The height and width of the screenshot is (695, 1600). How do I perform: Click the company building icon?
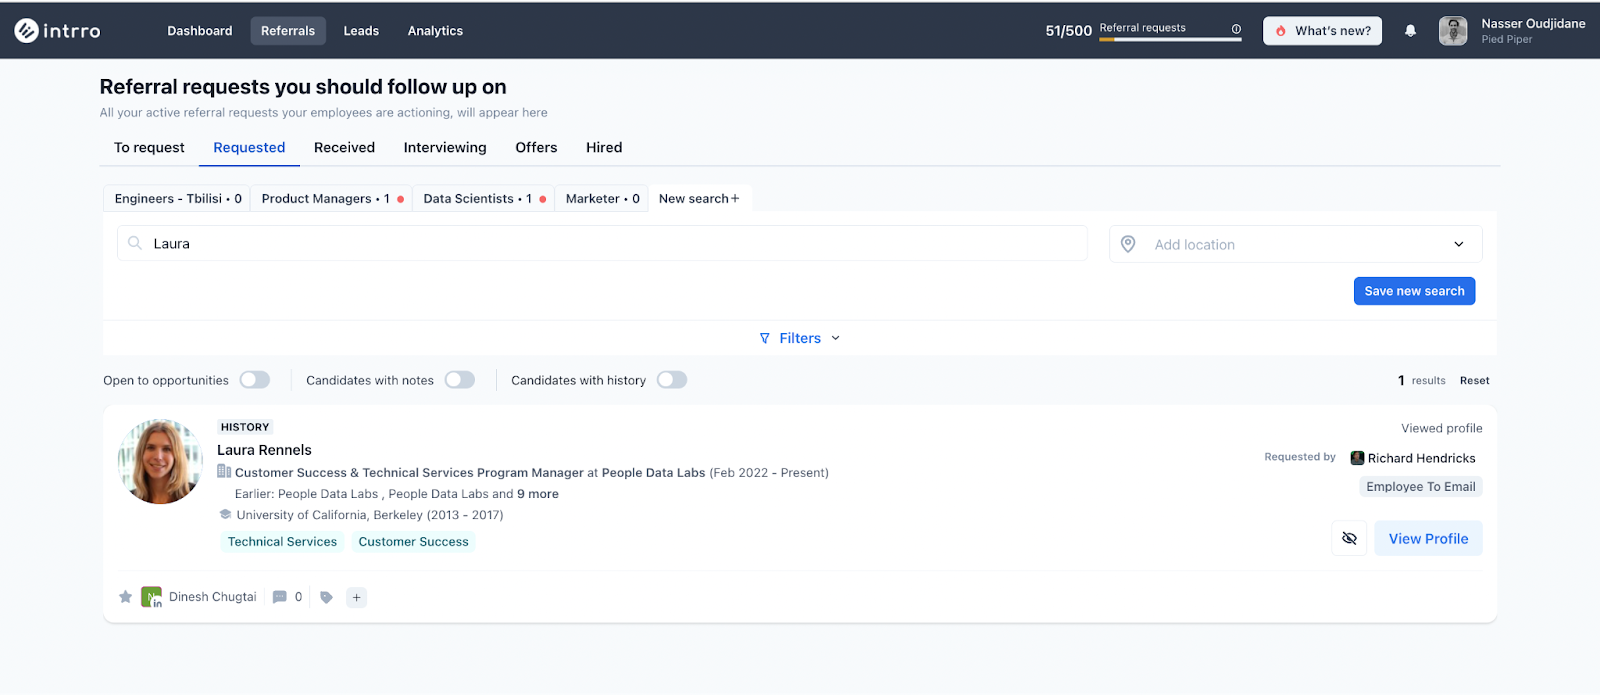point(224,471)
